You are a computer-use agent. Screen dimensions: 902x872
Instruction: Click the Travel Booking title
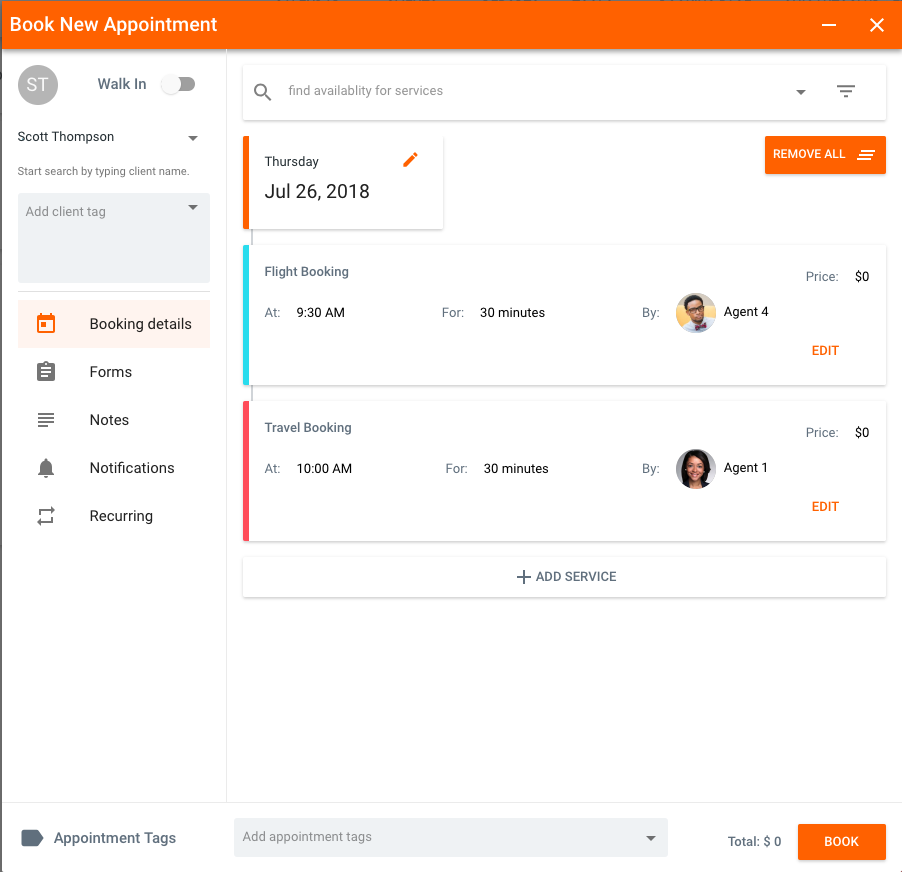[308, 427]
